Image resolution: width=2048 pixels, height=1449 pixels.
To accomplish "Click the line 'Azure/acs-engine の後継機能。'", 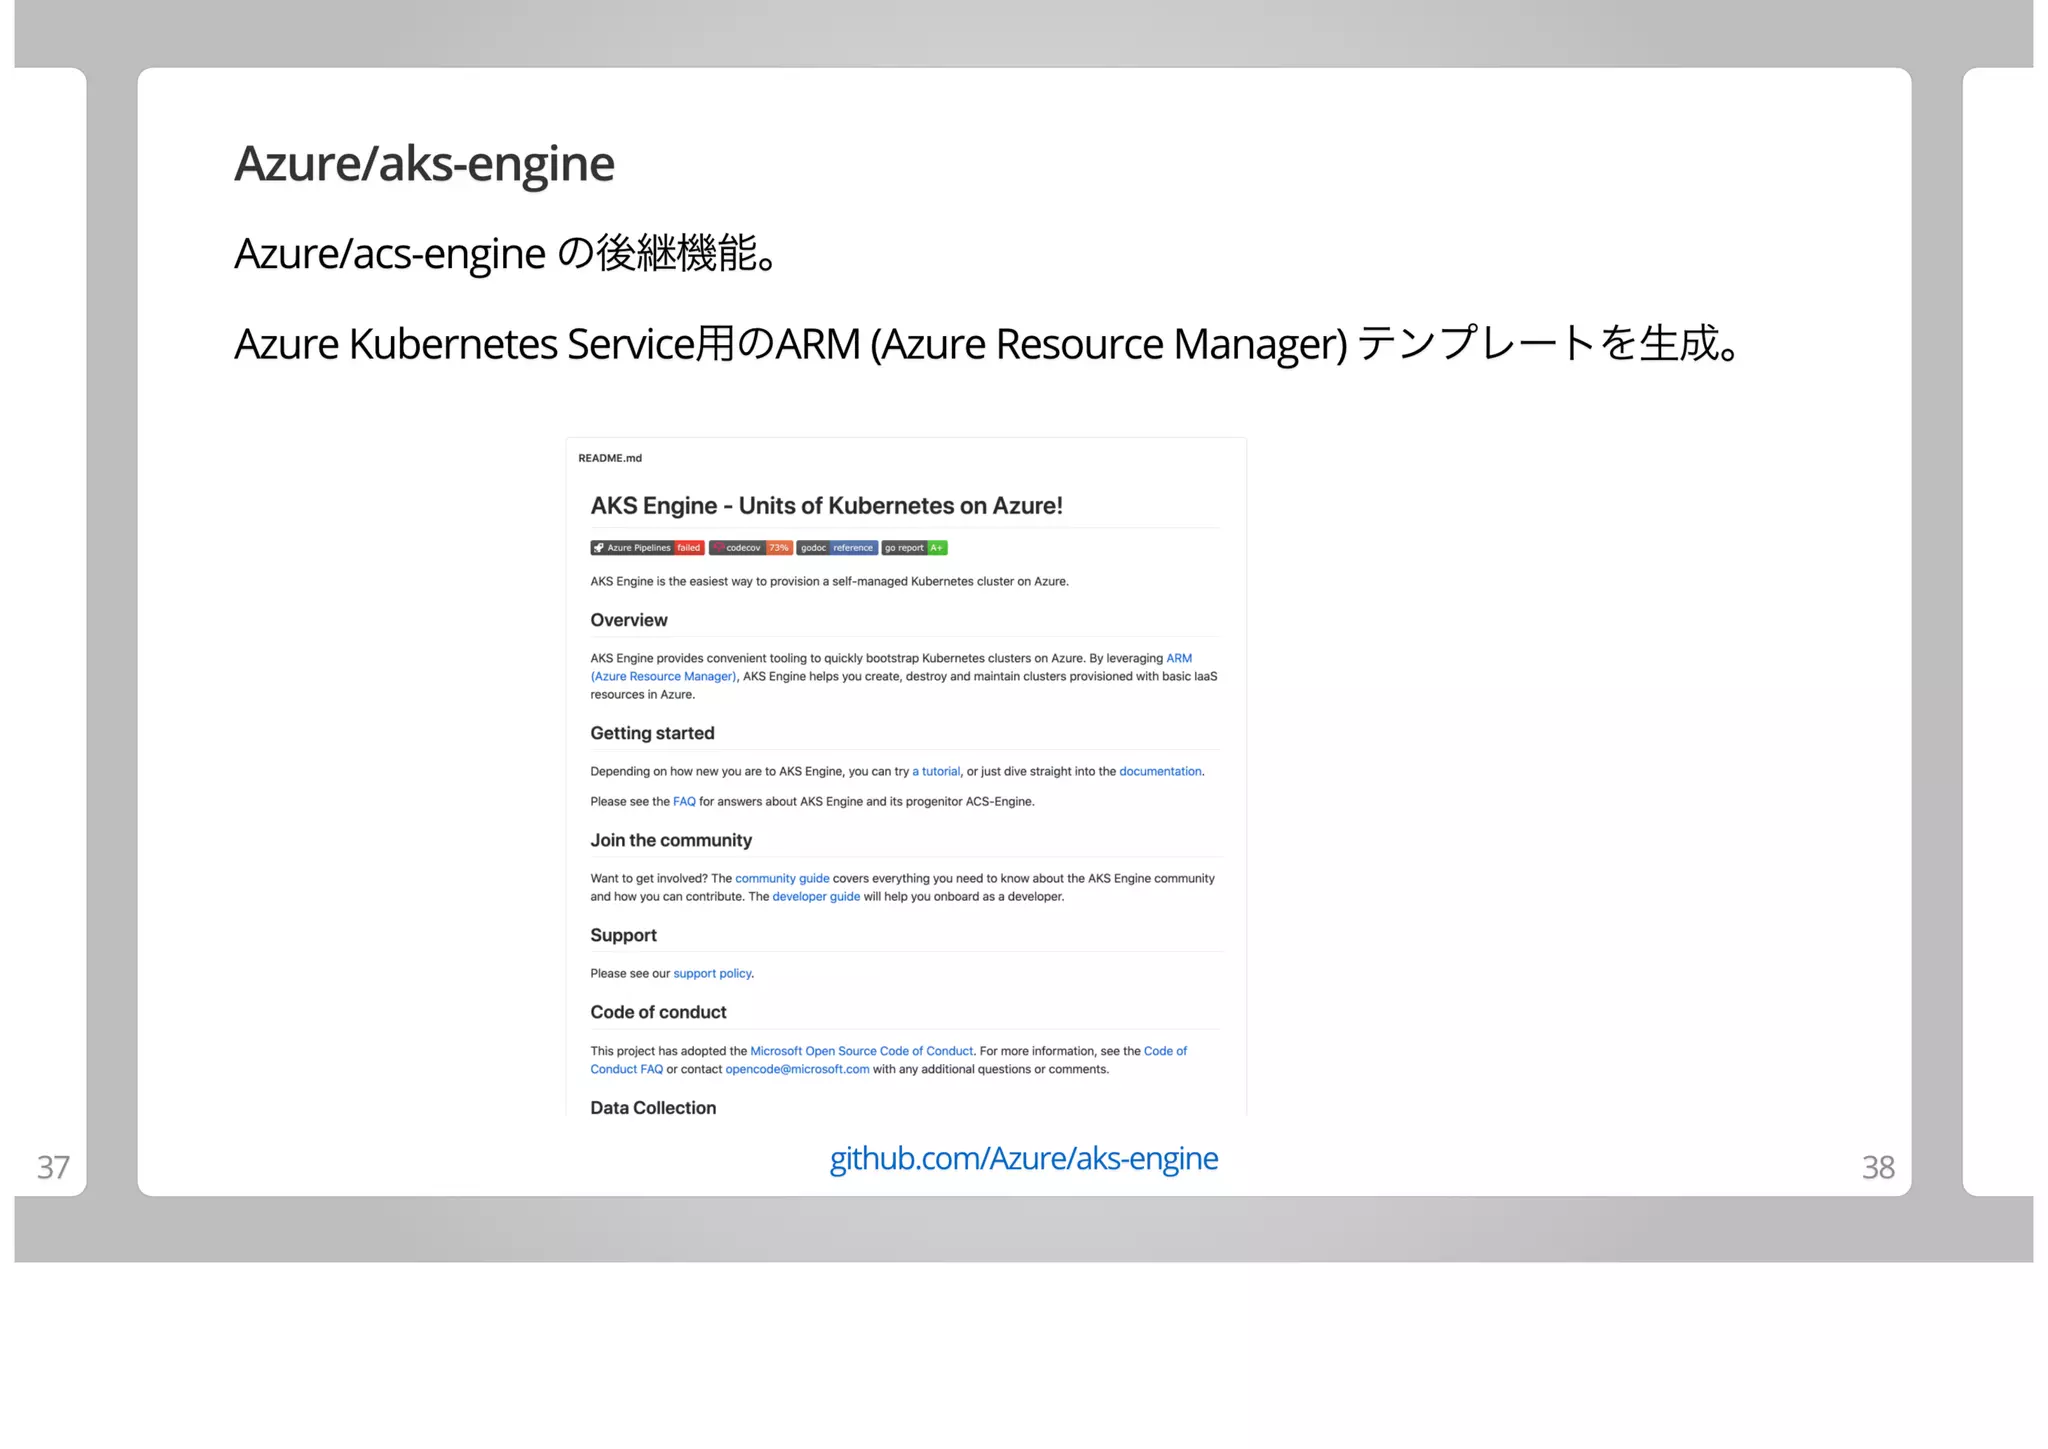I will pyautogui.click(x=507, y=253).
